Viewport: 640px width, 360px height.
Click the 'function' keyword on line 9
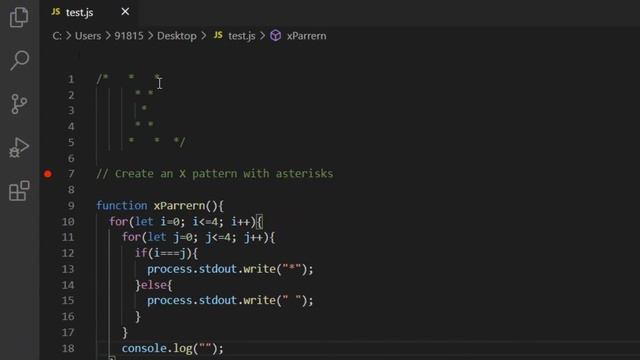click(122, 206)
